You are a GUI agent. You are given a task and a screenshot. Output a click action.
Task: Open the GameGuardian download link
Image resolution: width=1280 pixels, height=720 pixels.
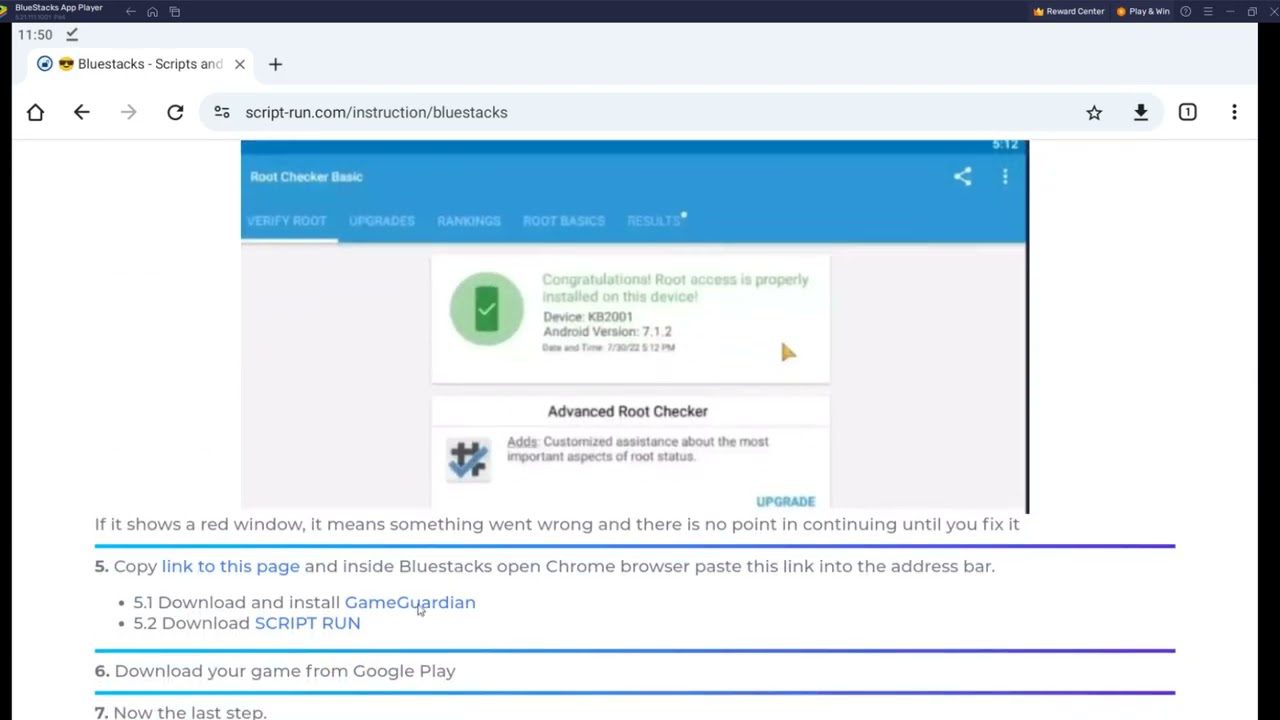[x=410, y=602]
